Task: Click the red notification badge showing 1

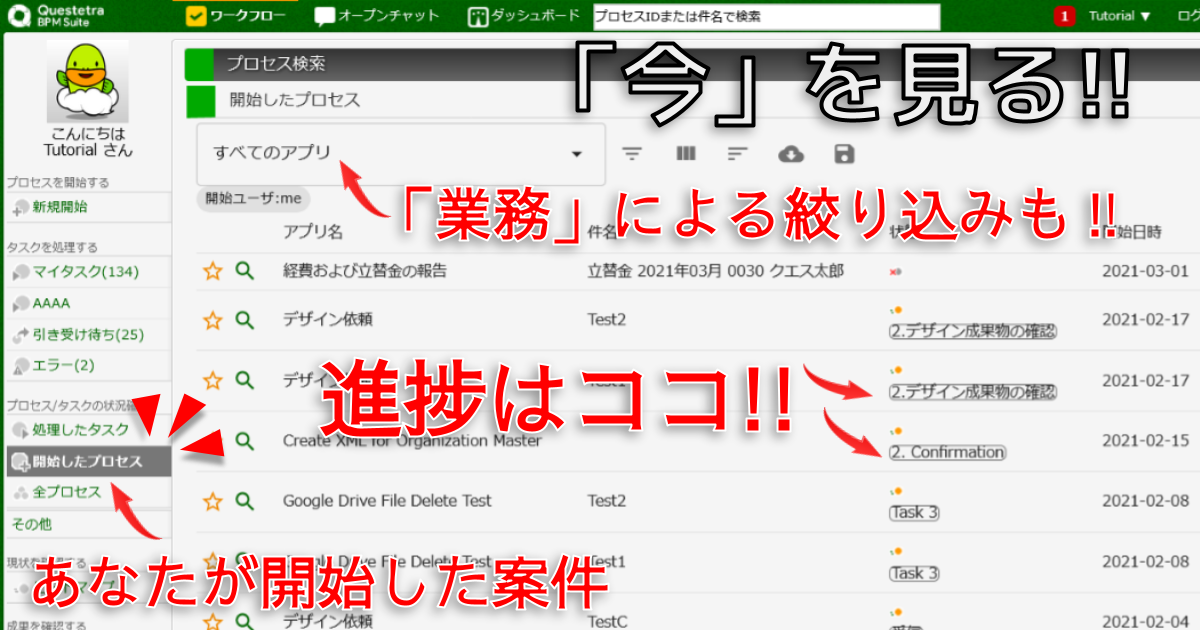Action: 1064,16
